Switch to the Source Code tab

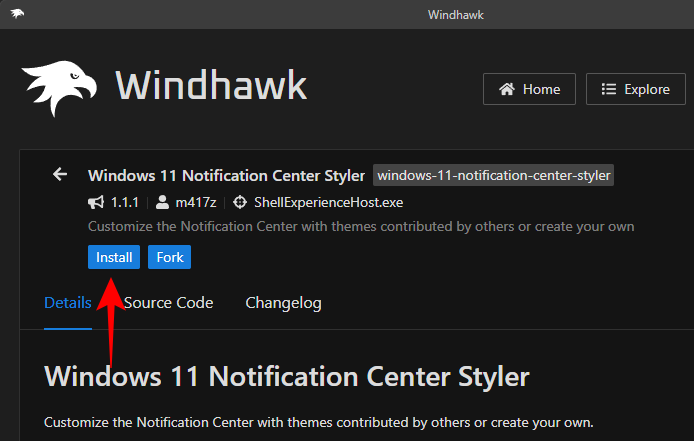(168, 303)
